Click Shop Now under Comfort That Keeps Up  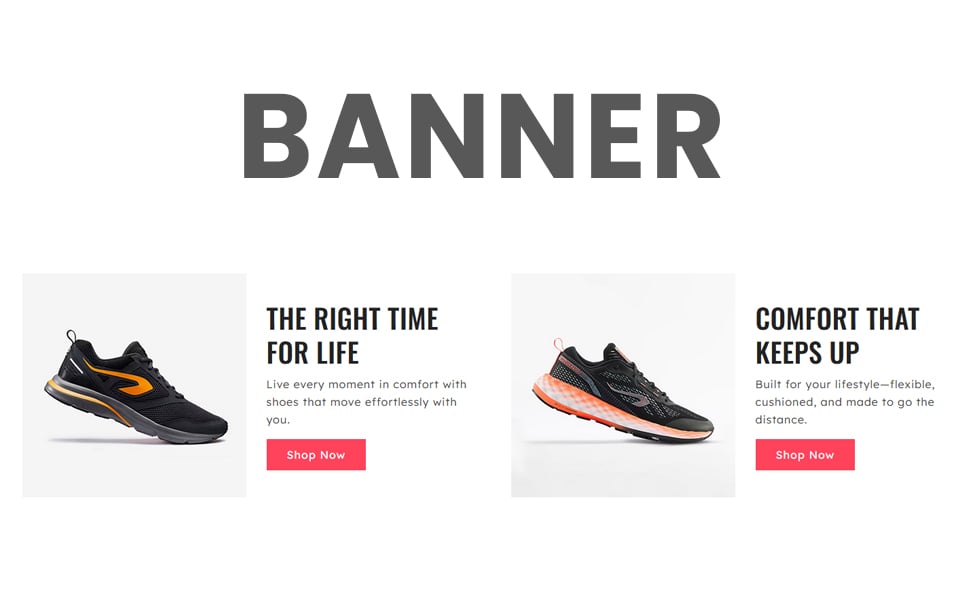click(805, 455)
